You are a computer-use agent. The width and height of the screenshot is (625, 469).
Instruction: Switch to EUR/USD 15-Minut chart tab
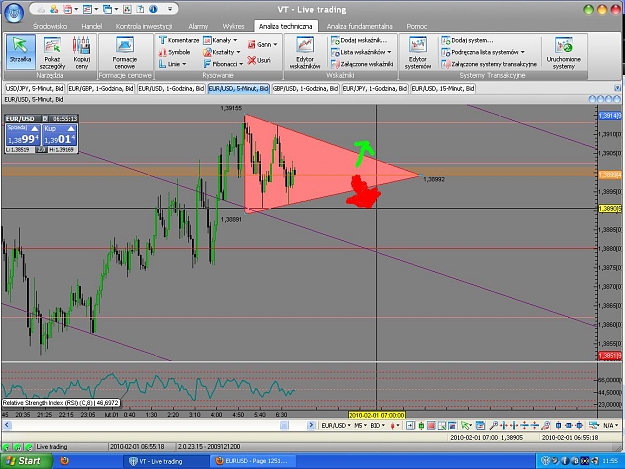pyautogui.click(x=443, y=88)
